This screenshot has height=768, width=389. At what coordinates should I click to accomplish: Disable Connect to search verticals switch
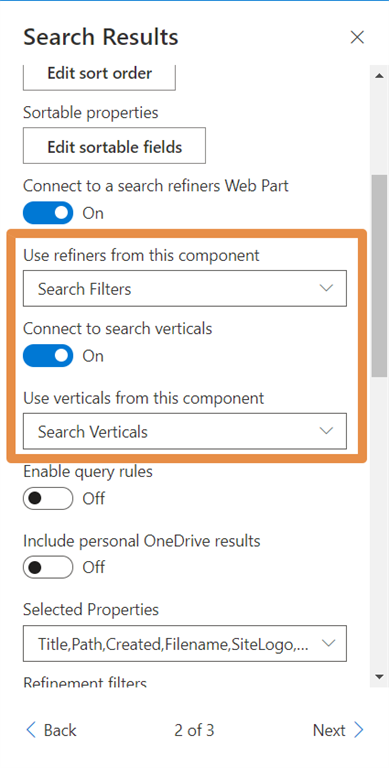click(48, 356)
